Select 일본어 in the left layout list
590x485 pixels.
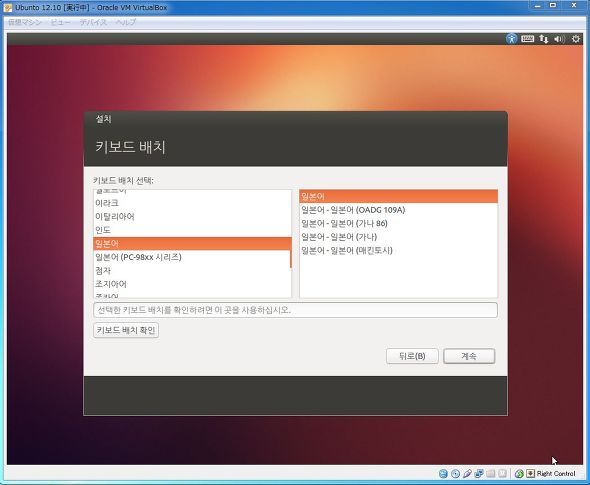tap(192, 244)
